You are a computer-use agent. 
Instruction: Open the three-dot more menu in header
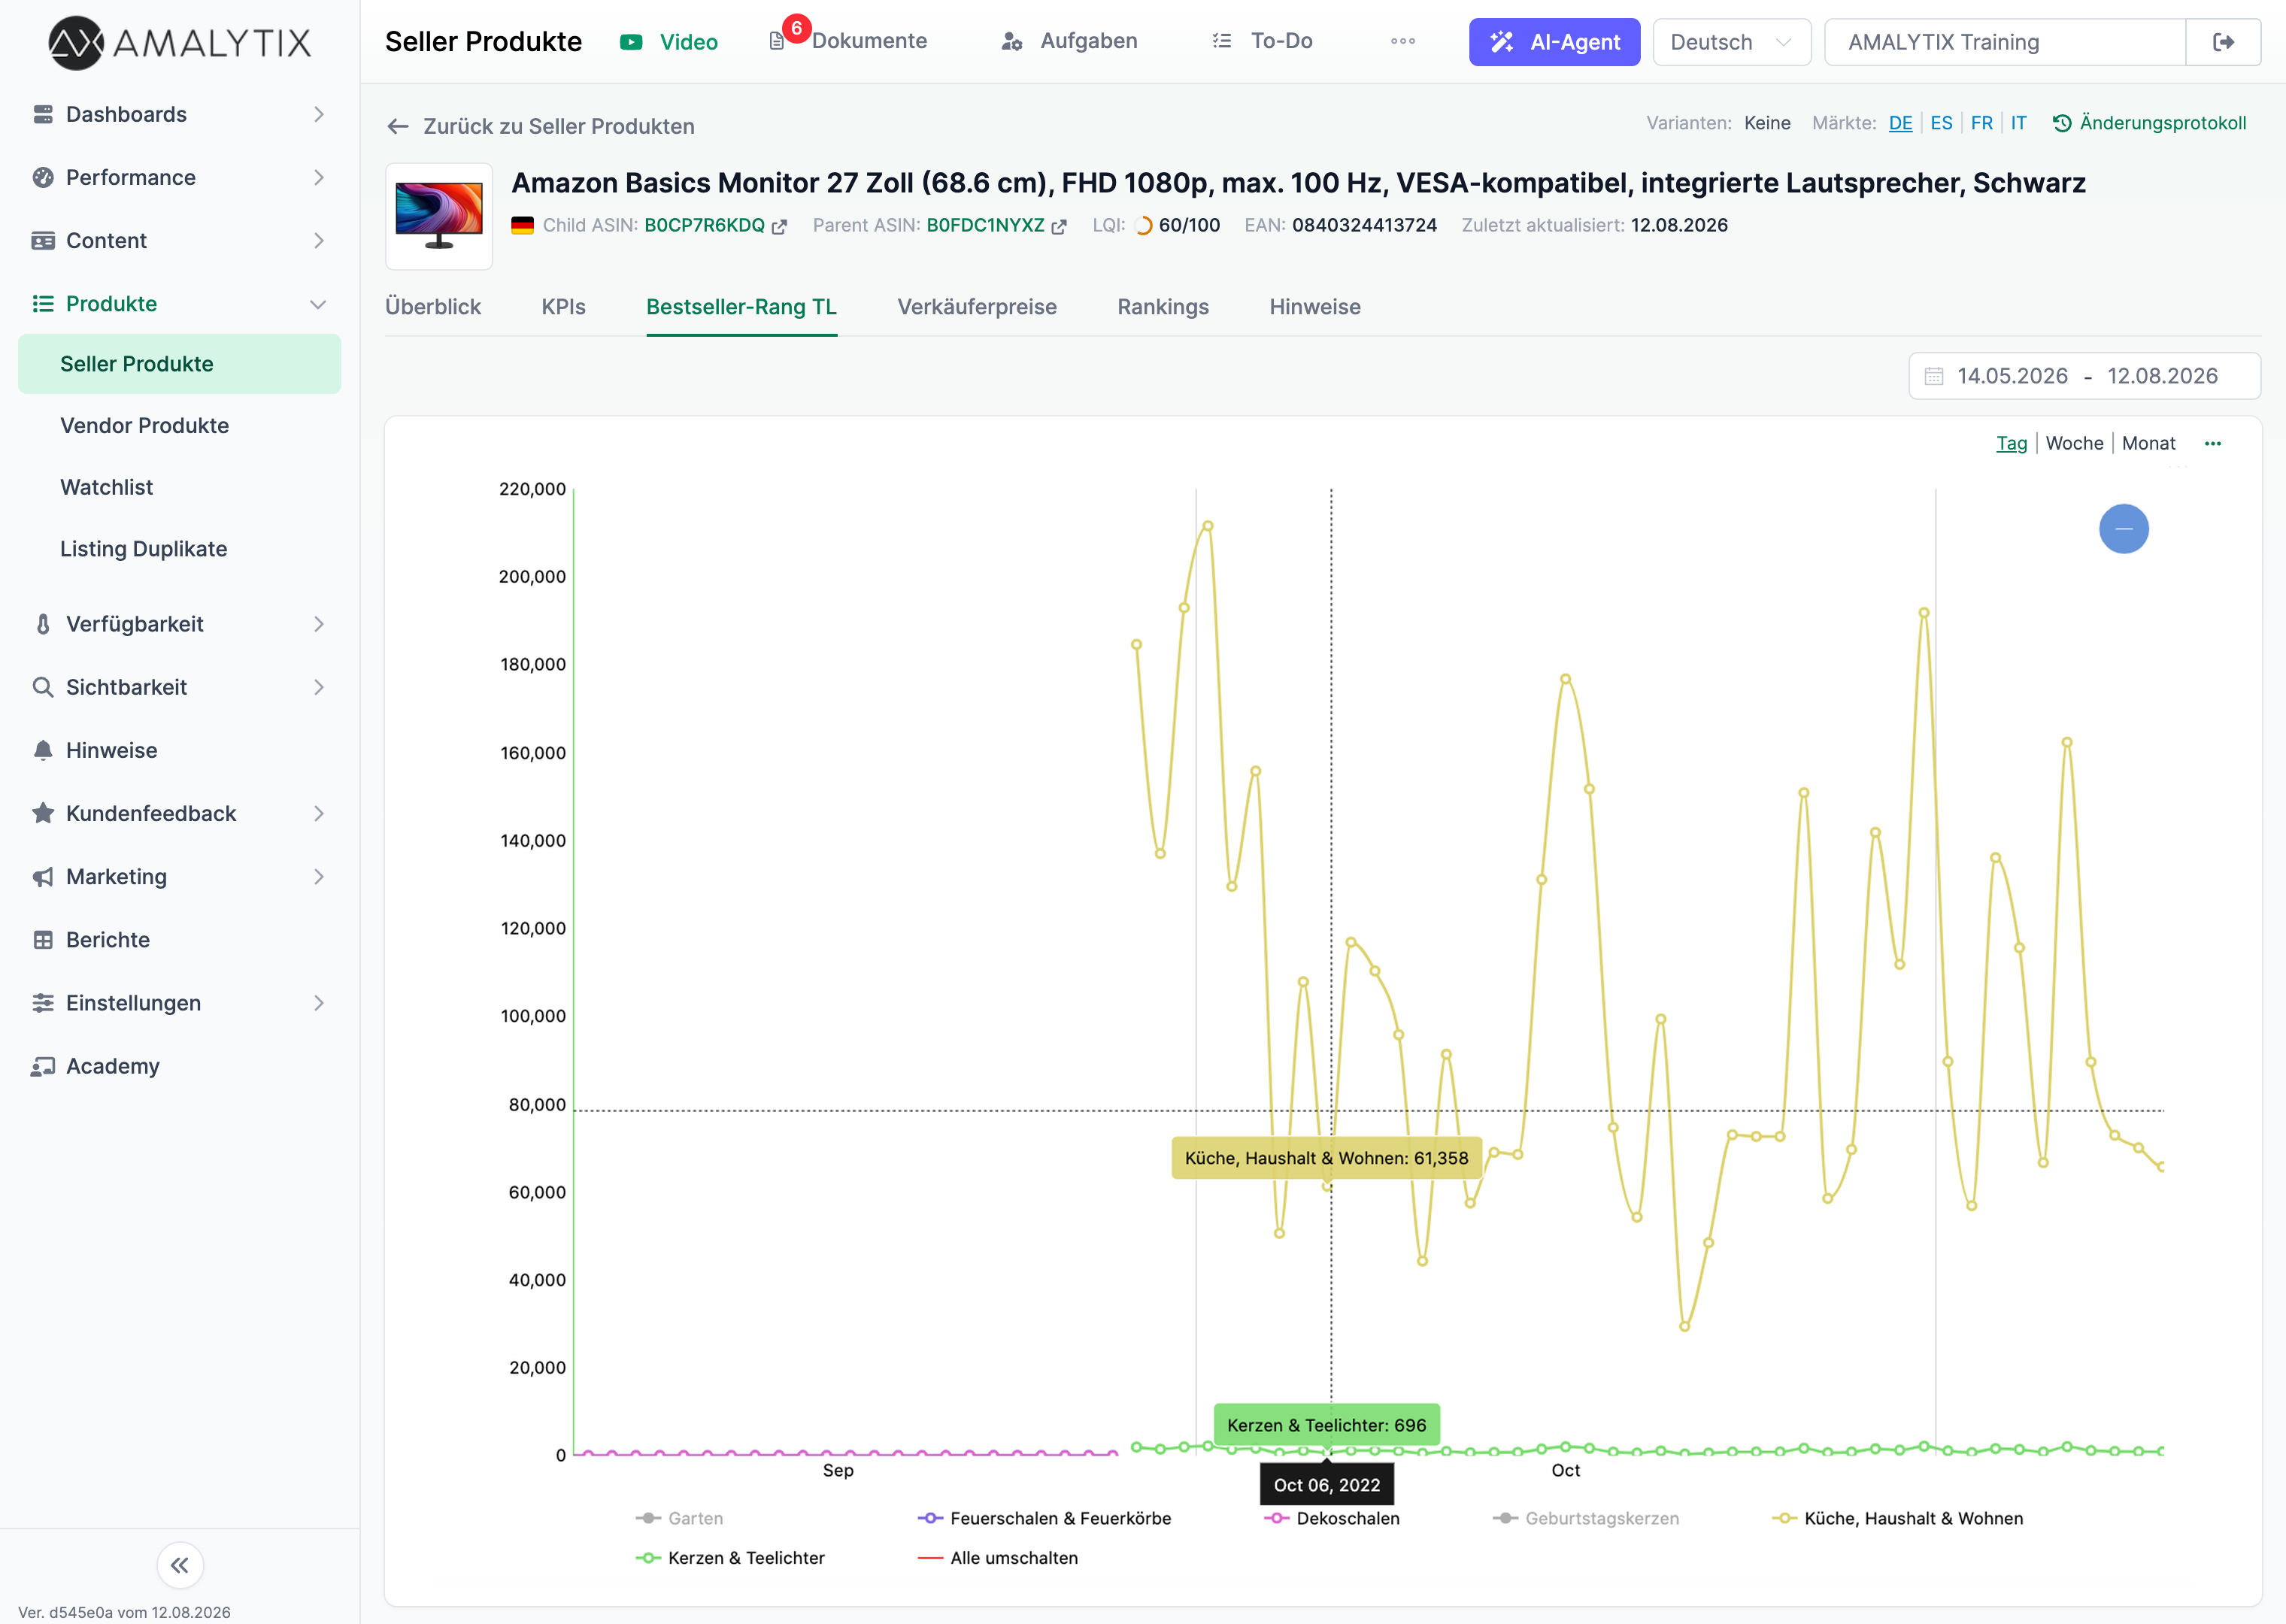[x=1403, y=41]
